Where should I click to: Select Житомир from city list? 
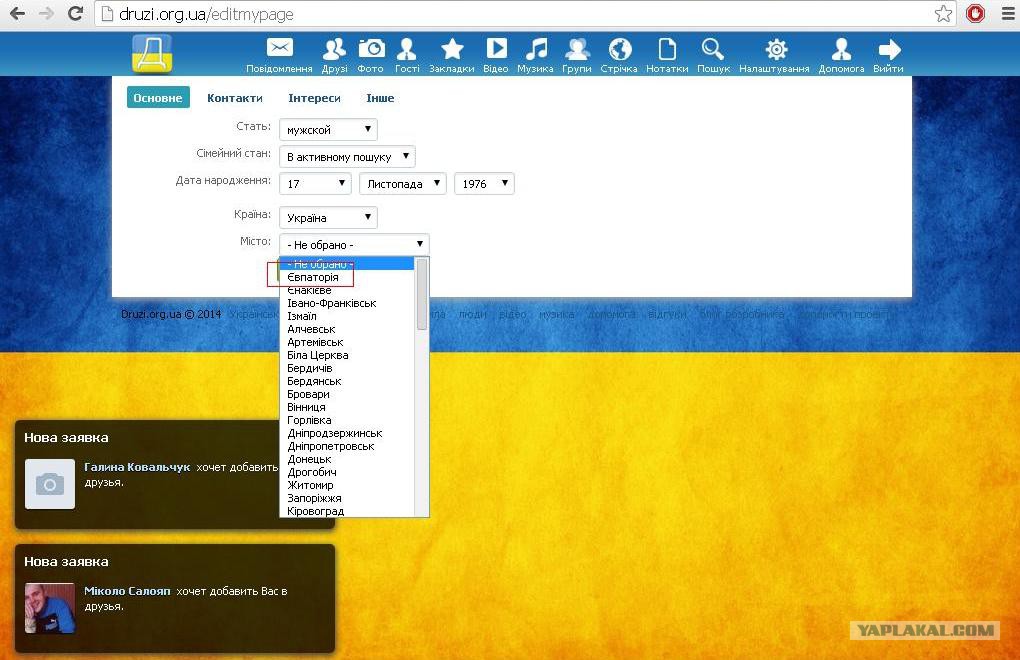click(347, 485)
